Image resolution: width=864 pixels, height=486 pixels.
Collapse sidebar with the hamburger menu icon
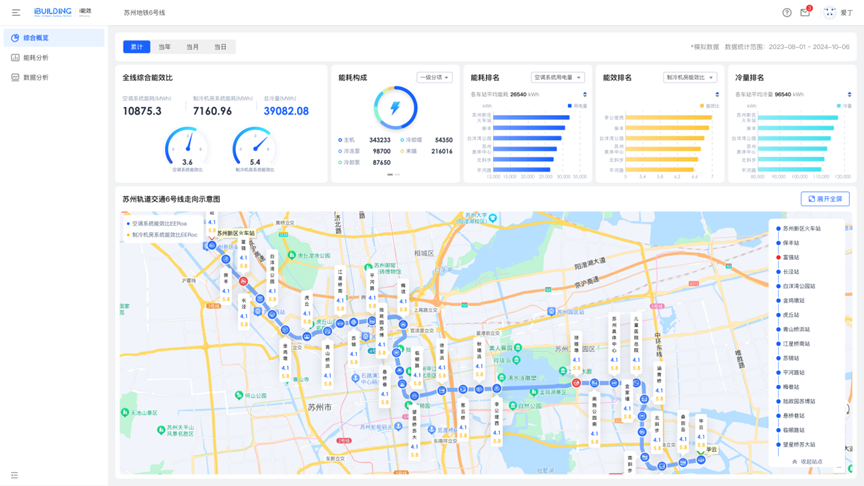click(x=16, y=12)
